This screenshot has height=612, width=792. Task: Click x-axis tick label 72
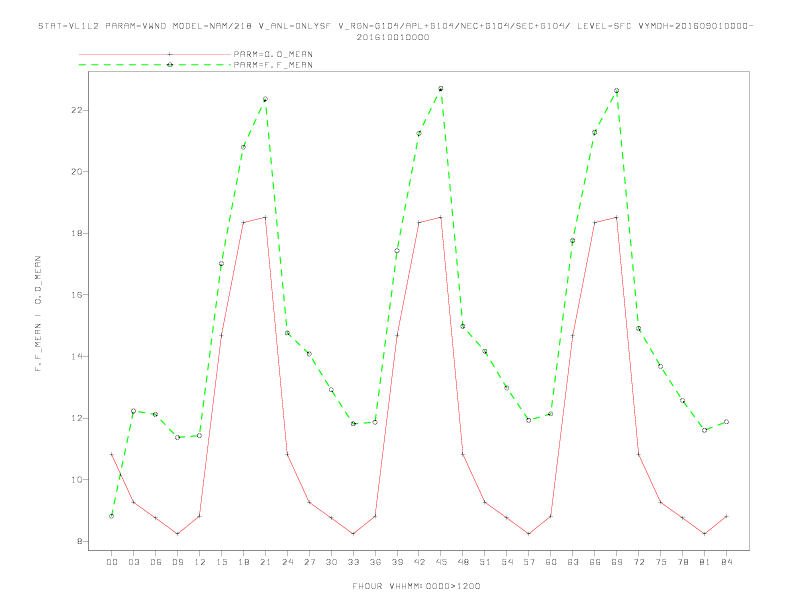(x=638, y=562)
